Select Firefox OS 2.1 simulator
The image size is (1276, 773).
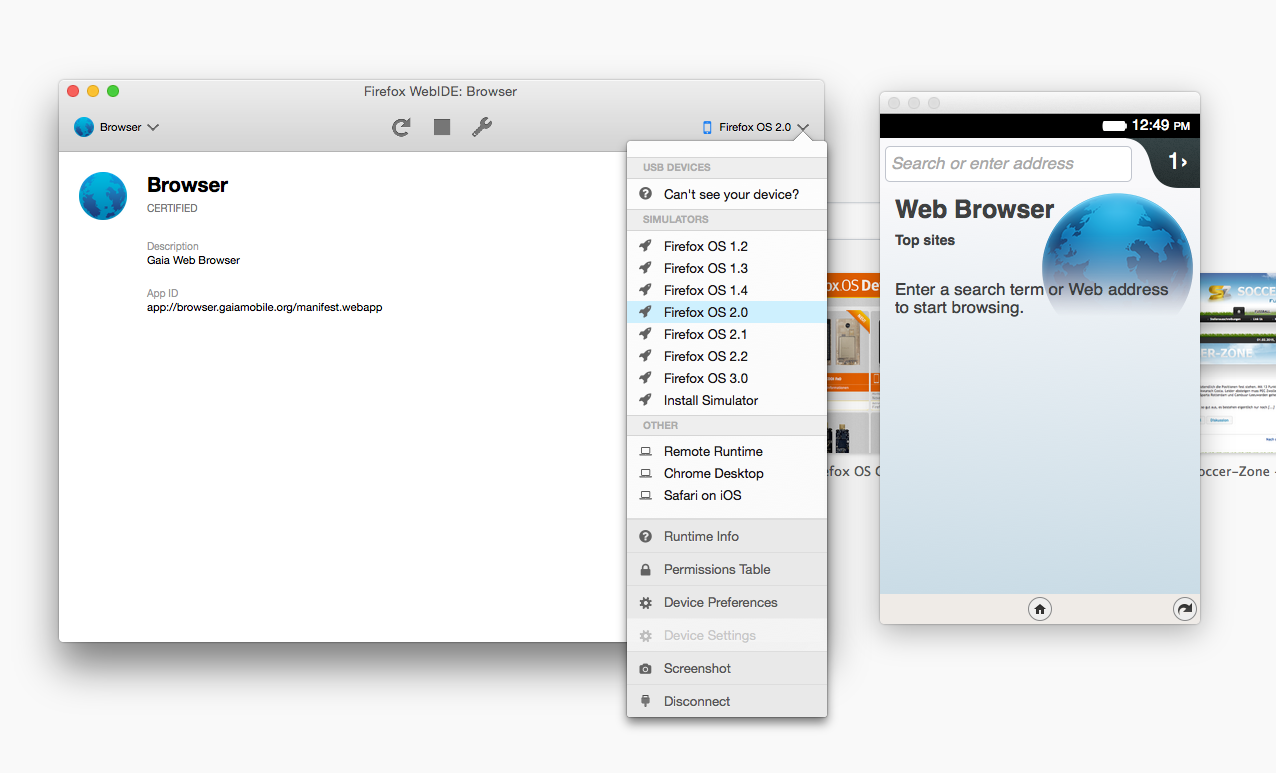tap(727, 334)
